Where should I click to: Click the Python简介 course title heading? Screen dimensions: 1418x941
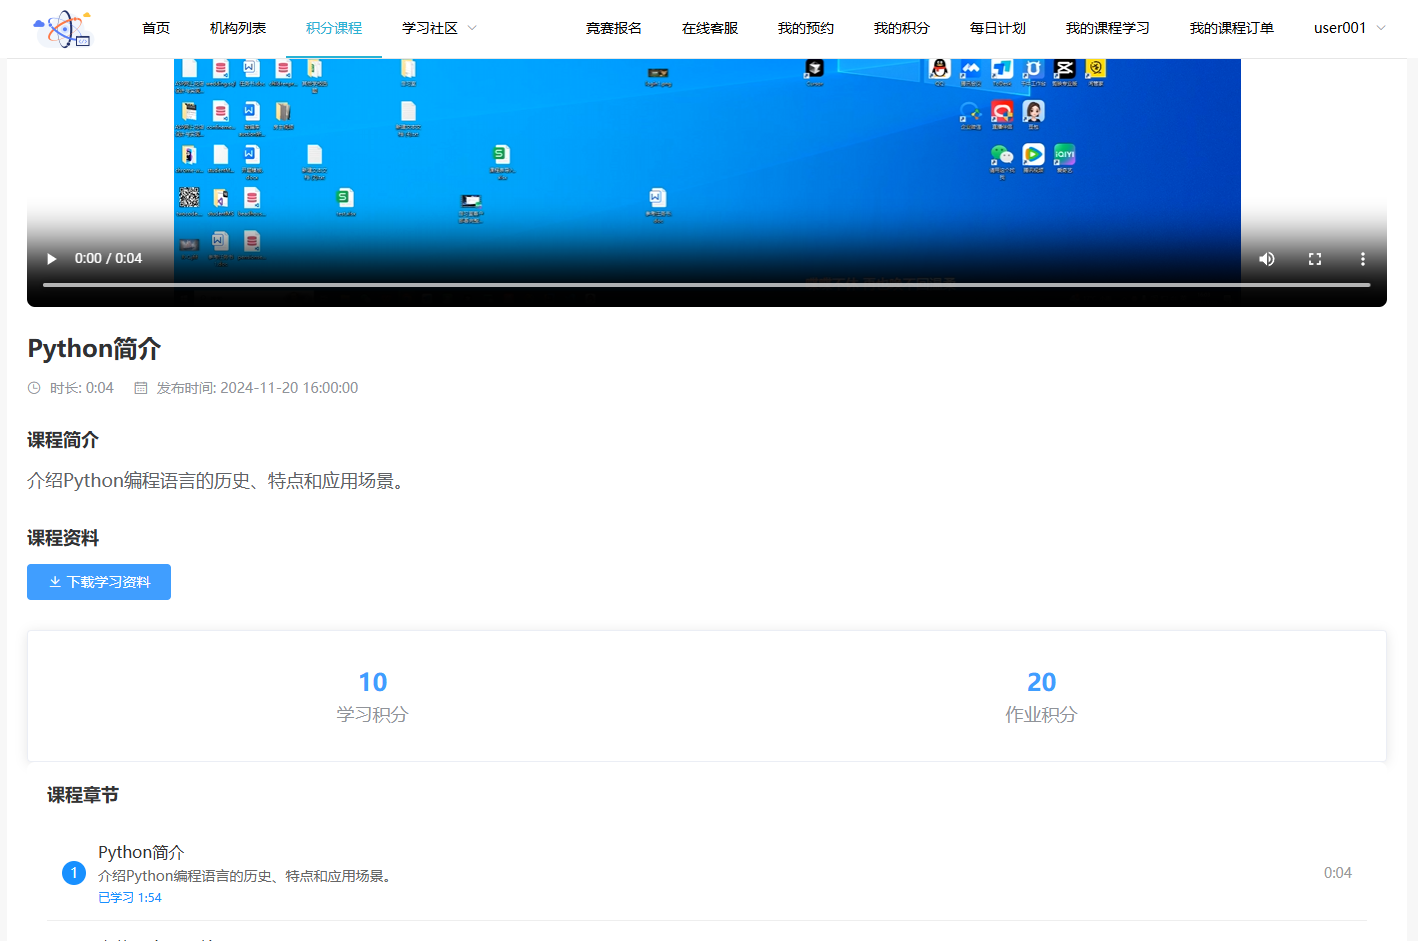(x=94, y=349)
